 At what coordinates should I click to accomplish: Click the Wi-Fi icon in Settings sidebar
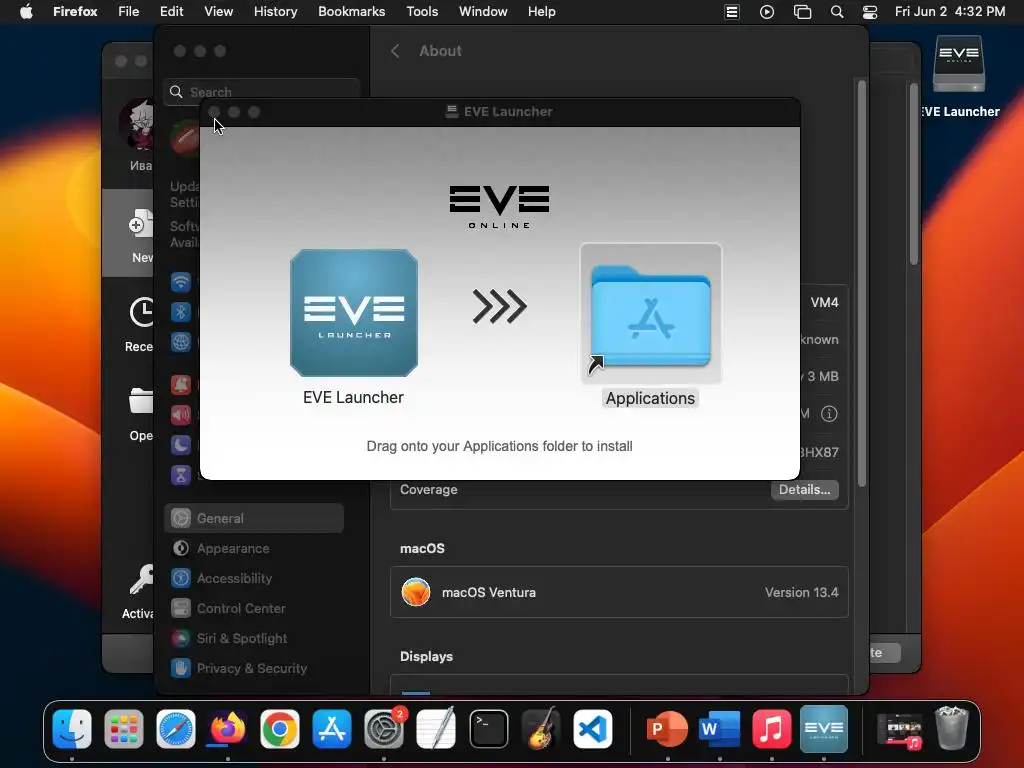181,282
